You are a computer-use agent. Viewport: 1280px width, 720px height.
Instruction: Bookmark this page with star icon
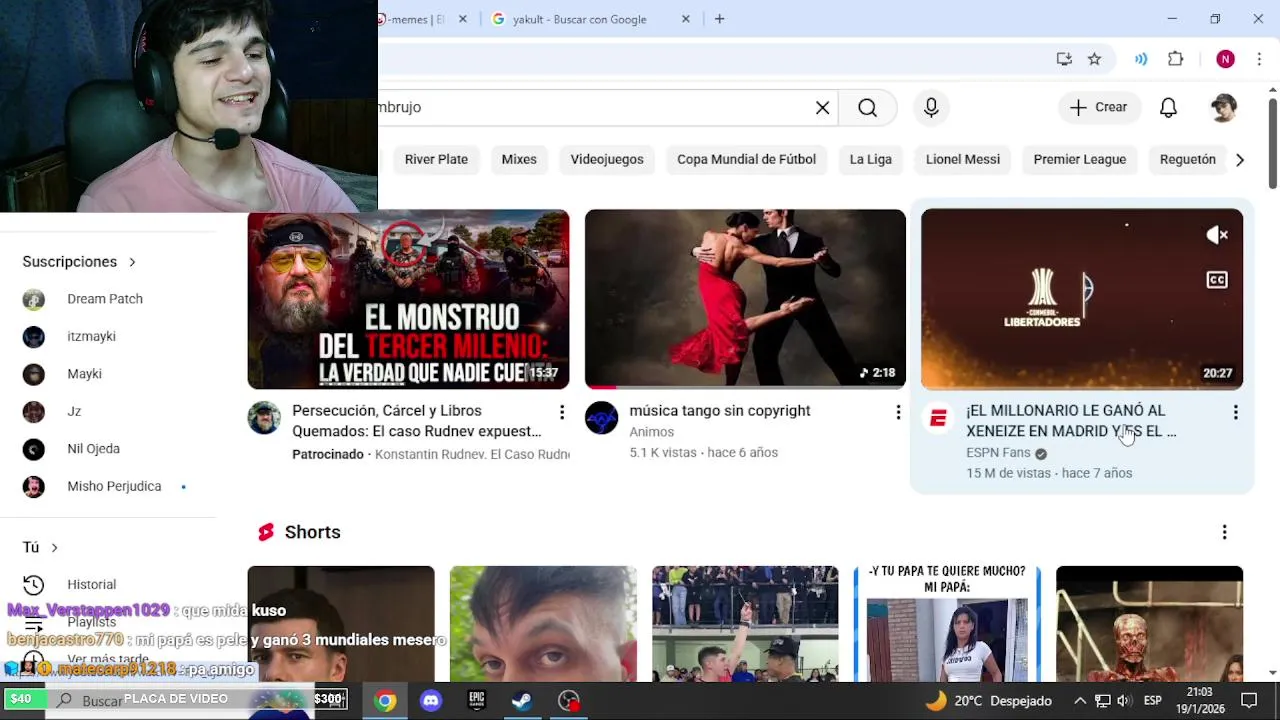tap(1094, 59)
